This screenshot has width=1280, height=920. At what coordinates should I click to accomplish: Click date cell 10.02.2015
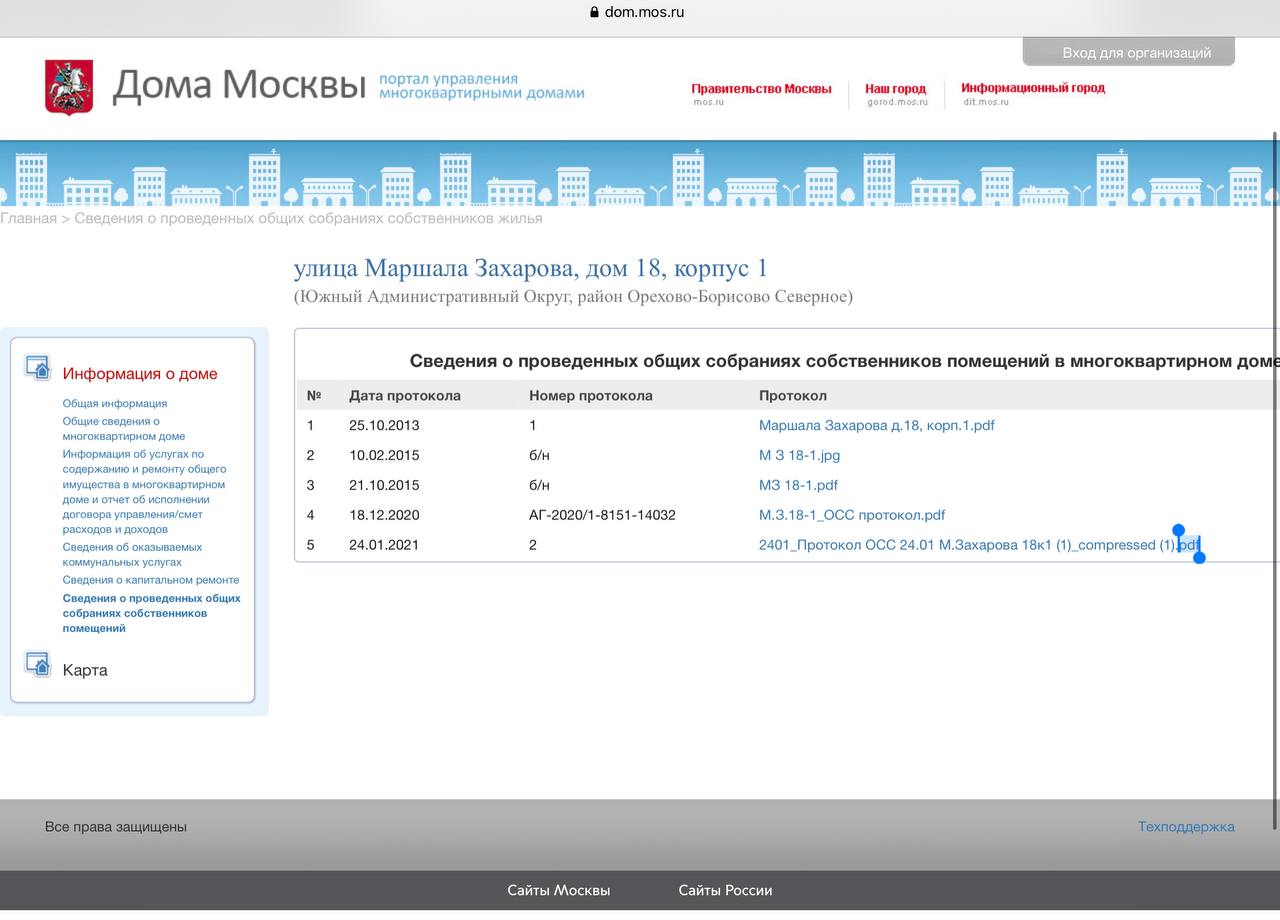(x=384, y=455)
